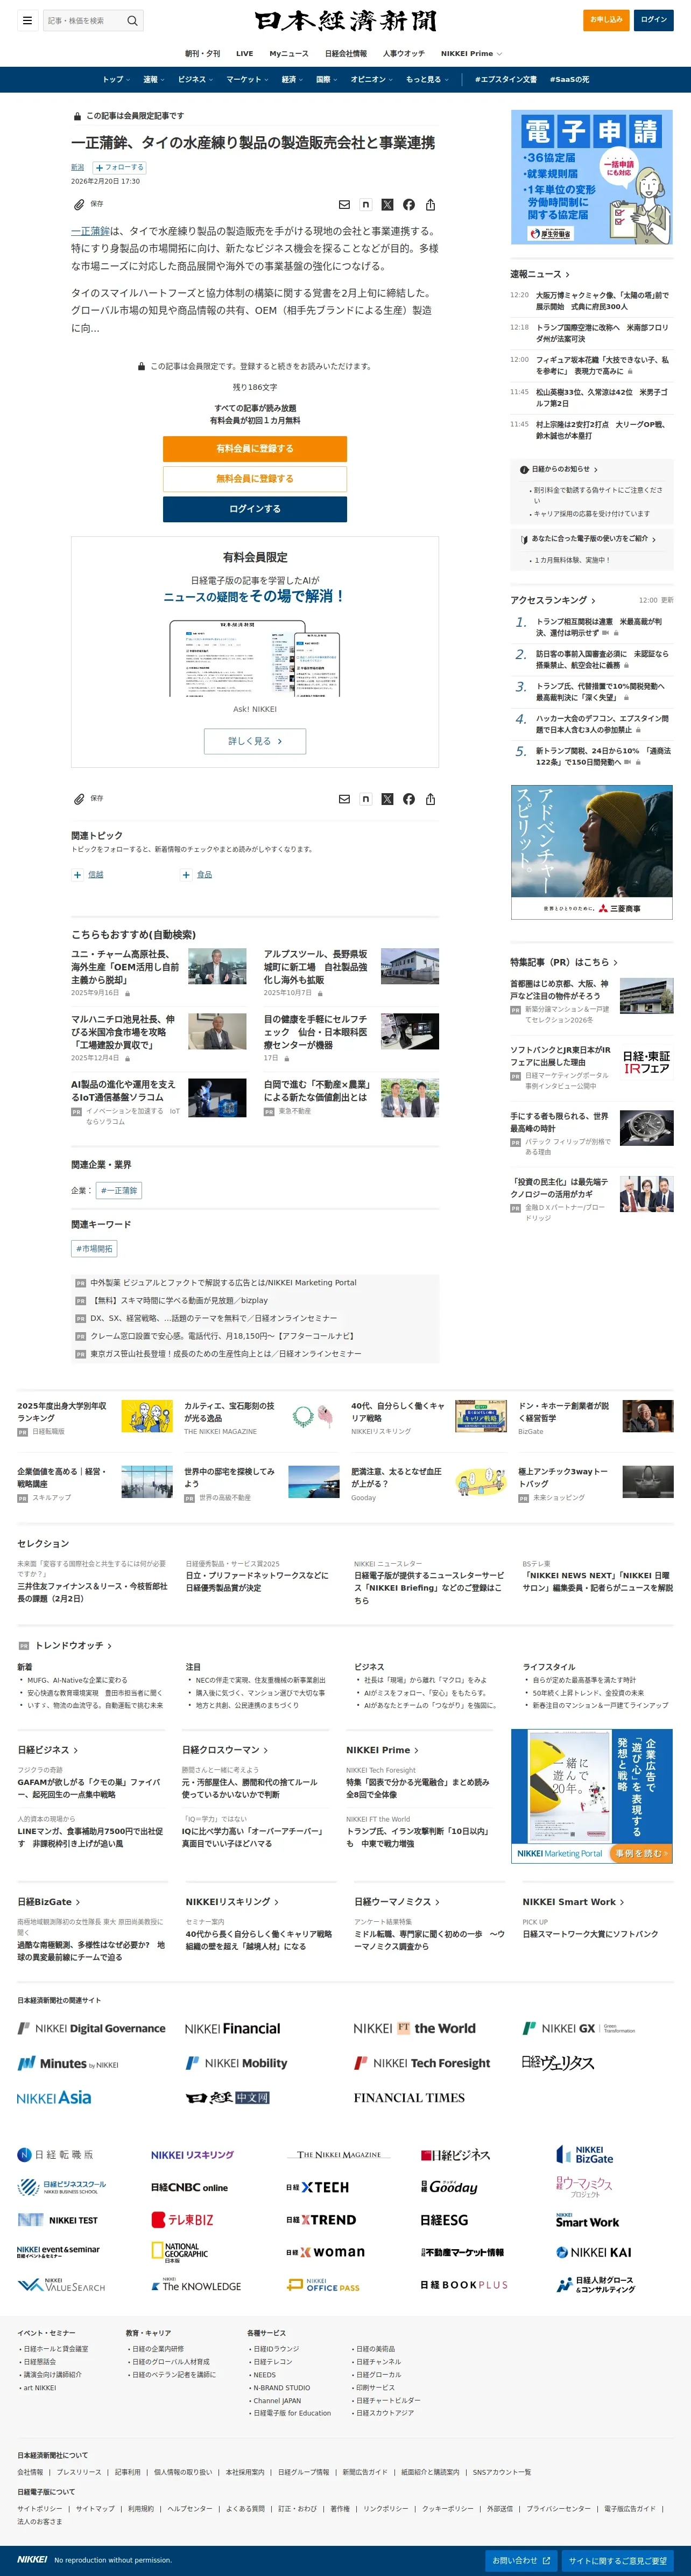Click X icon above 関連トピック

click(x=387, y=799)
